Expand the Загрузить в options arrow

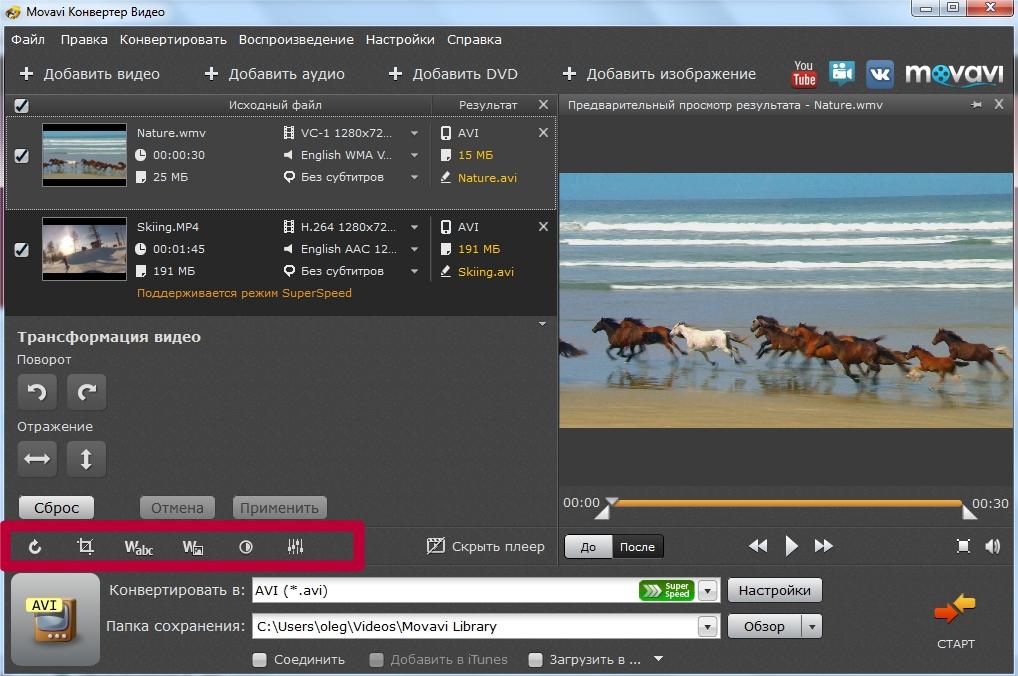click(x=658, y=658)
